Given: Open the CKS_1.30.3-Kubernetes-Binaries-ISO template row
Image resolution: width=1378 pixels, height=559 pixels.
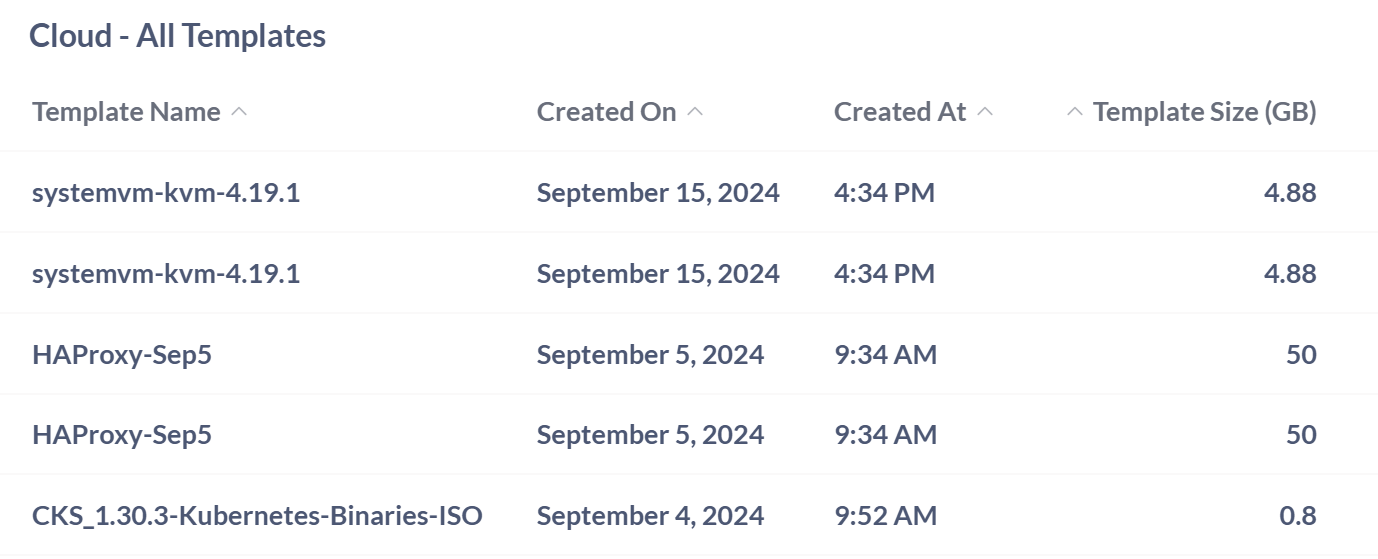Looking at the screenshot, I should [x=257, y=516].
